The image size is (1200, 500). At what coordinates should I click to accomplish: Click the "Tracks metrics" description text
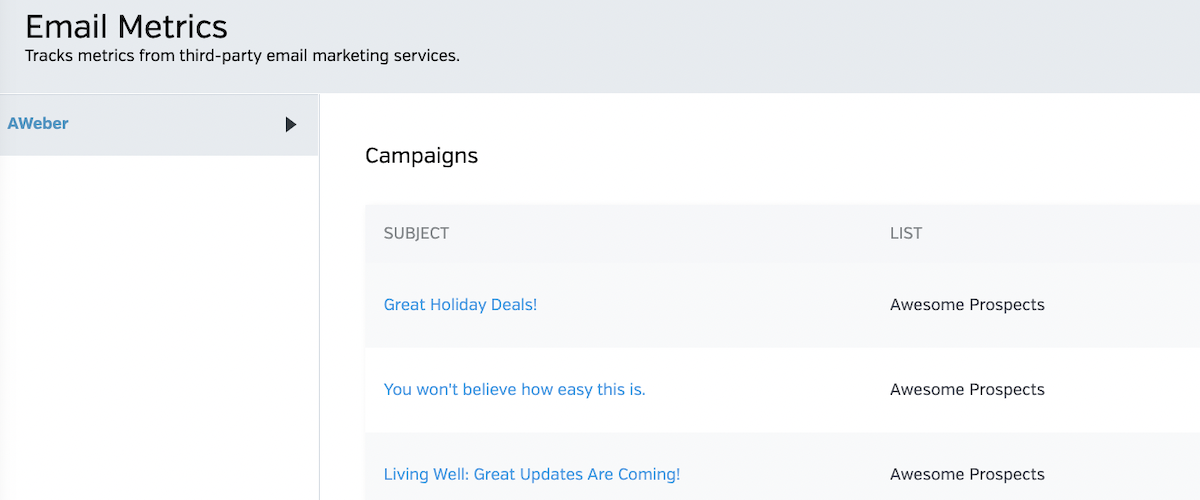click(241, 56)
